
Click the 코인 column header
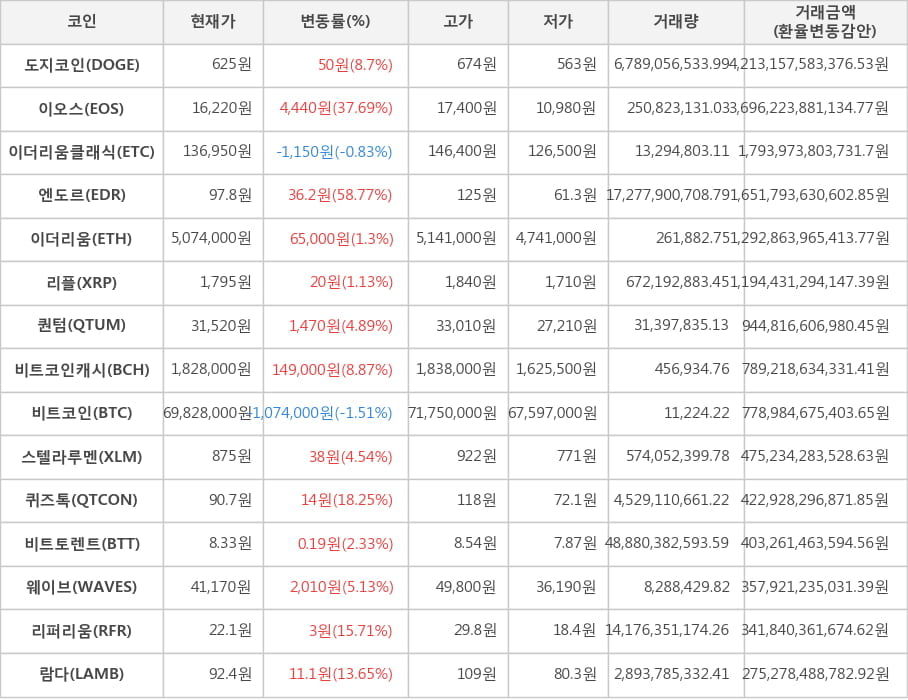coord(82,21)
